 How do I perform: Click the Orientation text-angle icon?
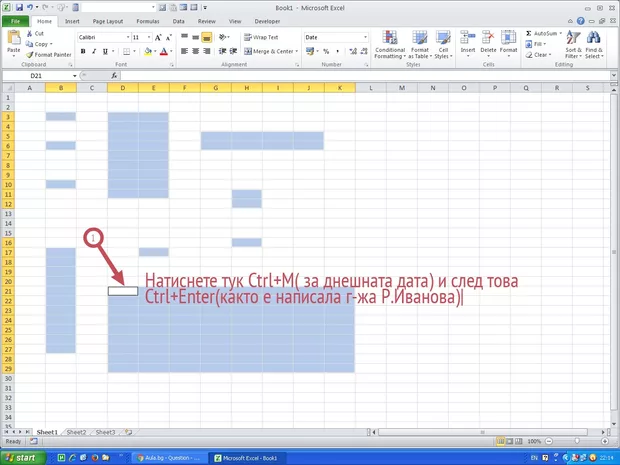click(x=223, y=37)
